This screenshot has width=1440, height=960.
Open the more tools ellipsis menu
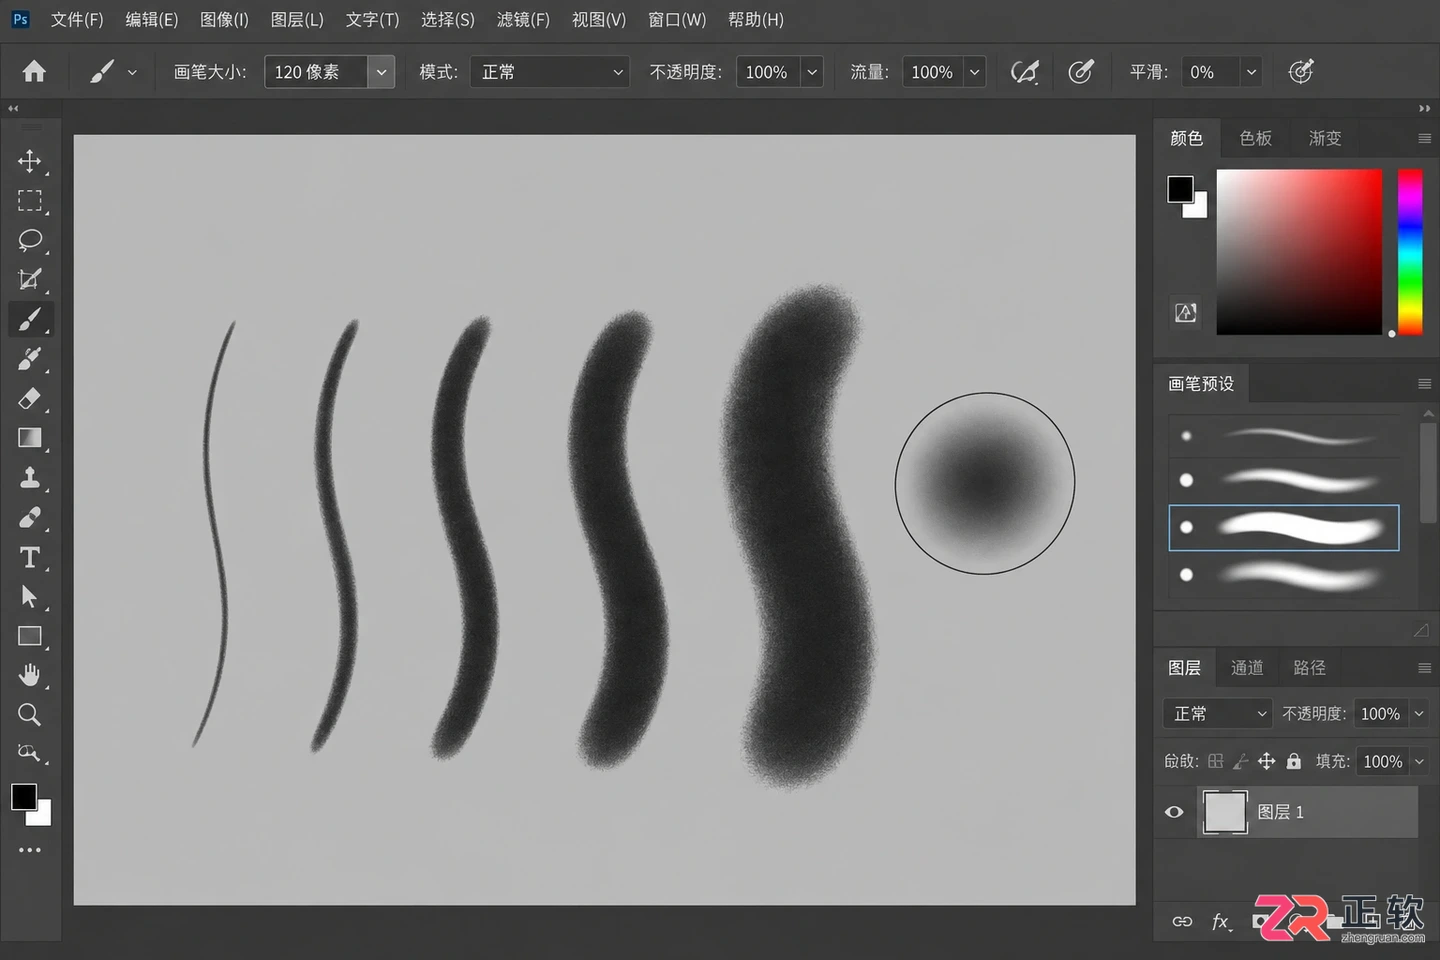(x=30, y=850)
